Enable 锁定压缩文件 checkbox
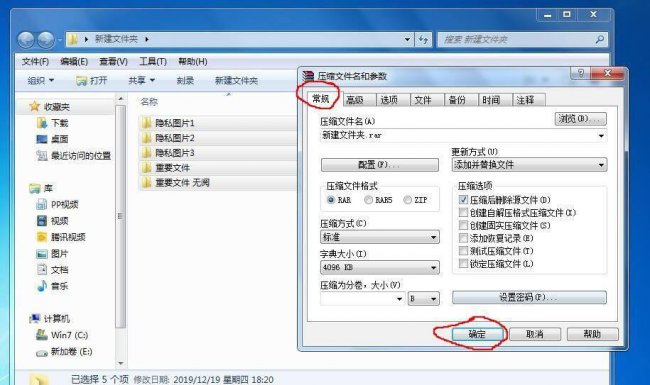This screenshot has width=650, height=385. pyautogui.click(x=463, y=264)
